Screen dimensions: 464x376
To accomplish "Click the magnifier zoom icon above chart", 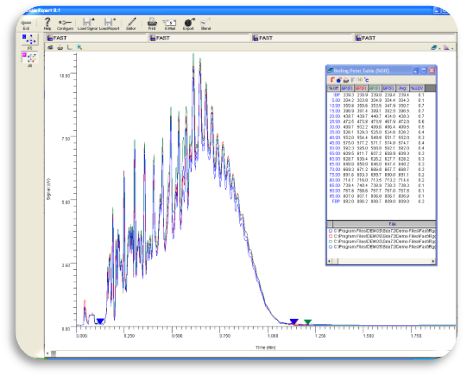I will pos(79,47).
